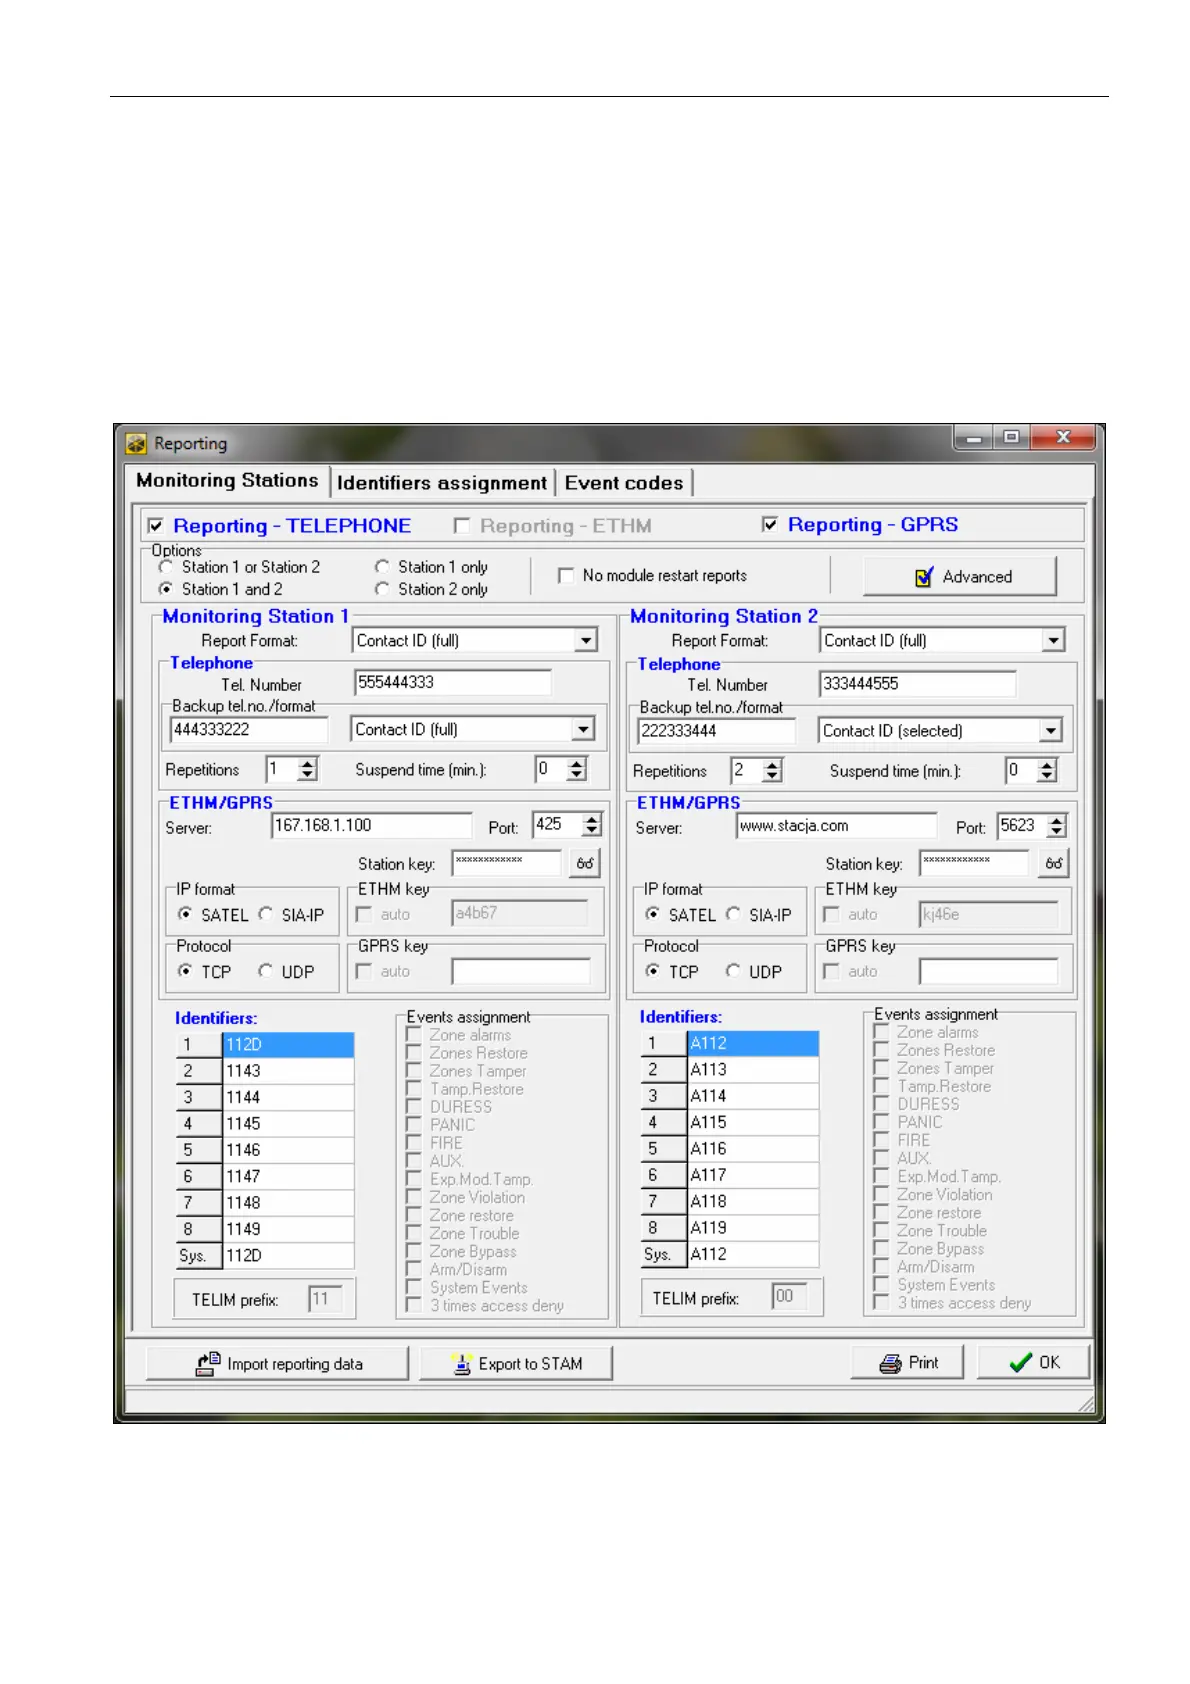
Task: Select Station 1 only option
Action: pyautogui.click(x=382, y=567)
